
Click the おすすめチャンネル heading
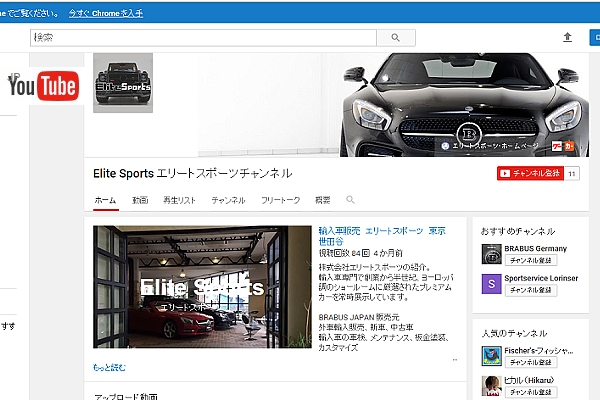pos(518,231)
